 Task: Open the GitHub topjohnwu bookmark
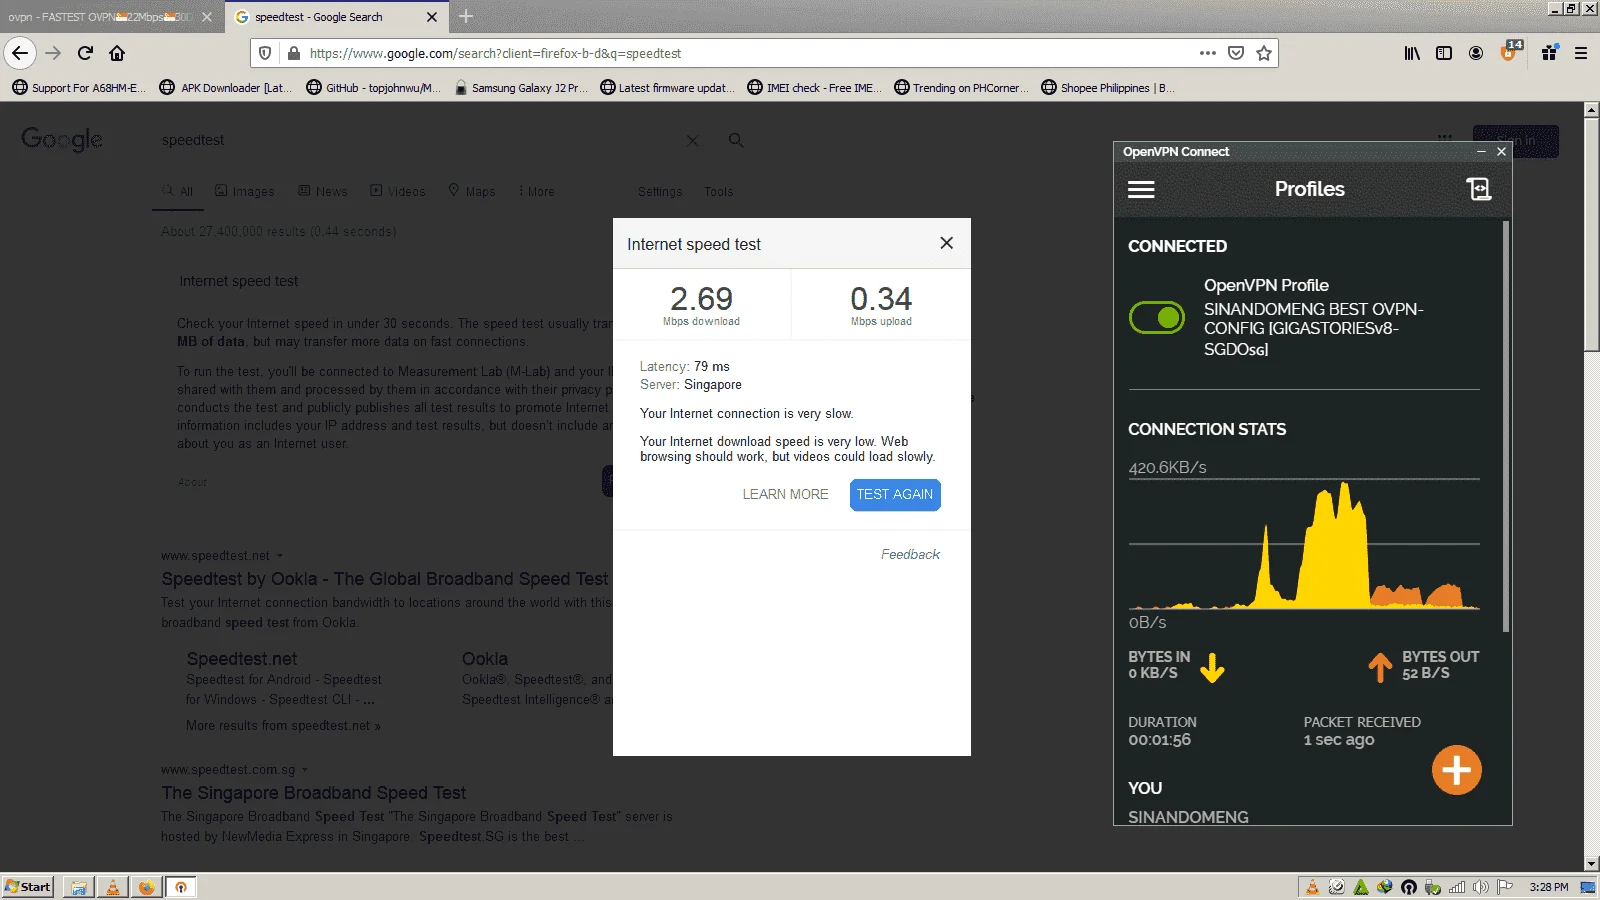pos(373,88)
